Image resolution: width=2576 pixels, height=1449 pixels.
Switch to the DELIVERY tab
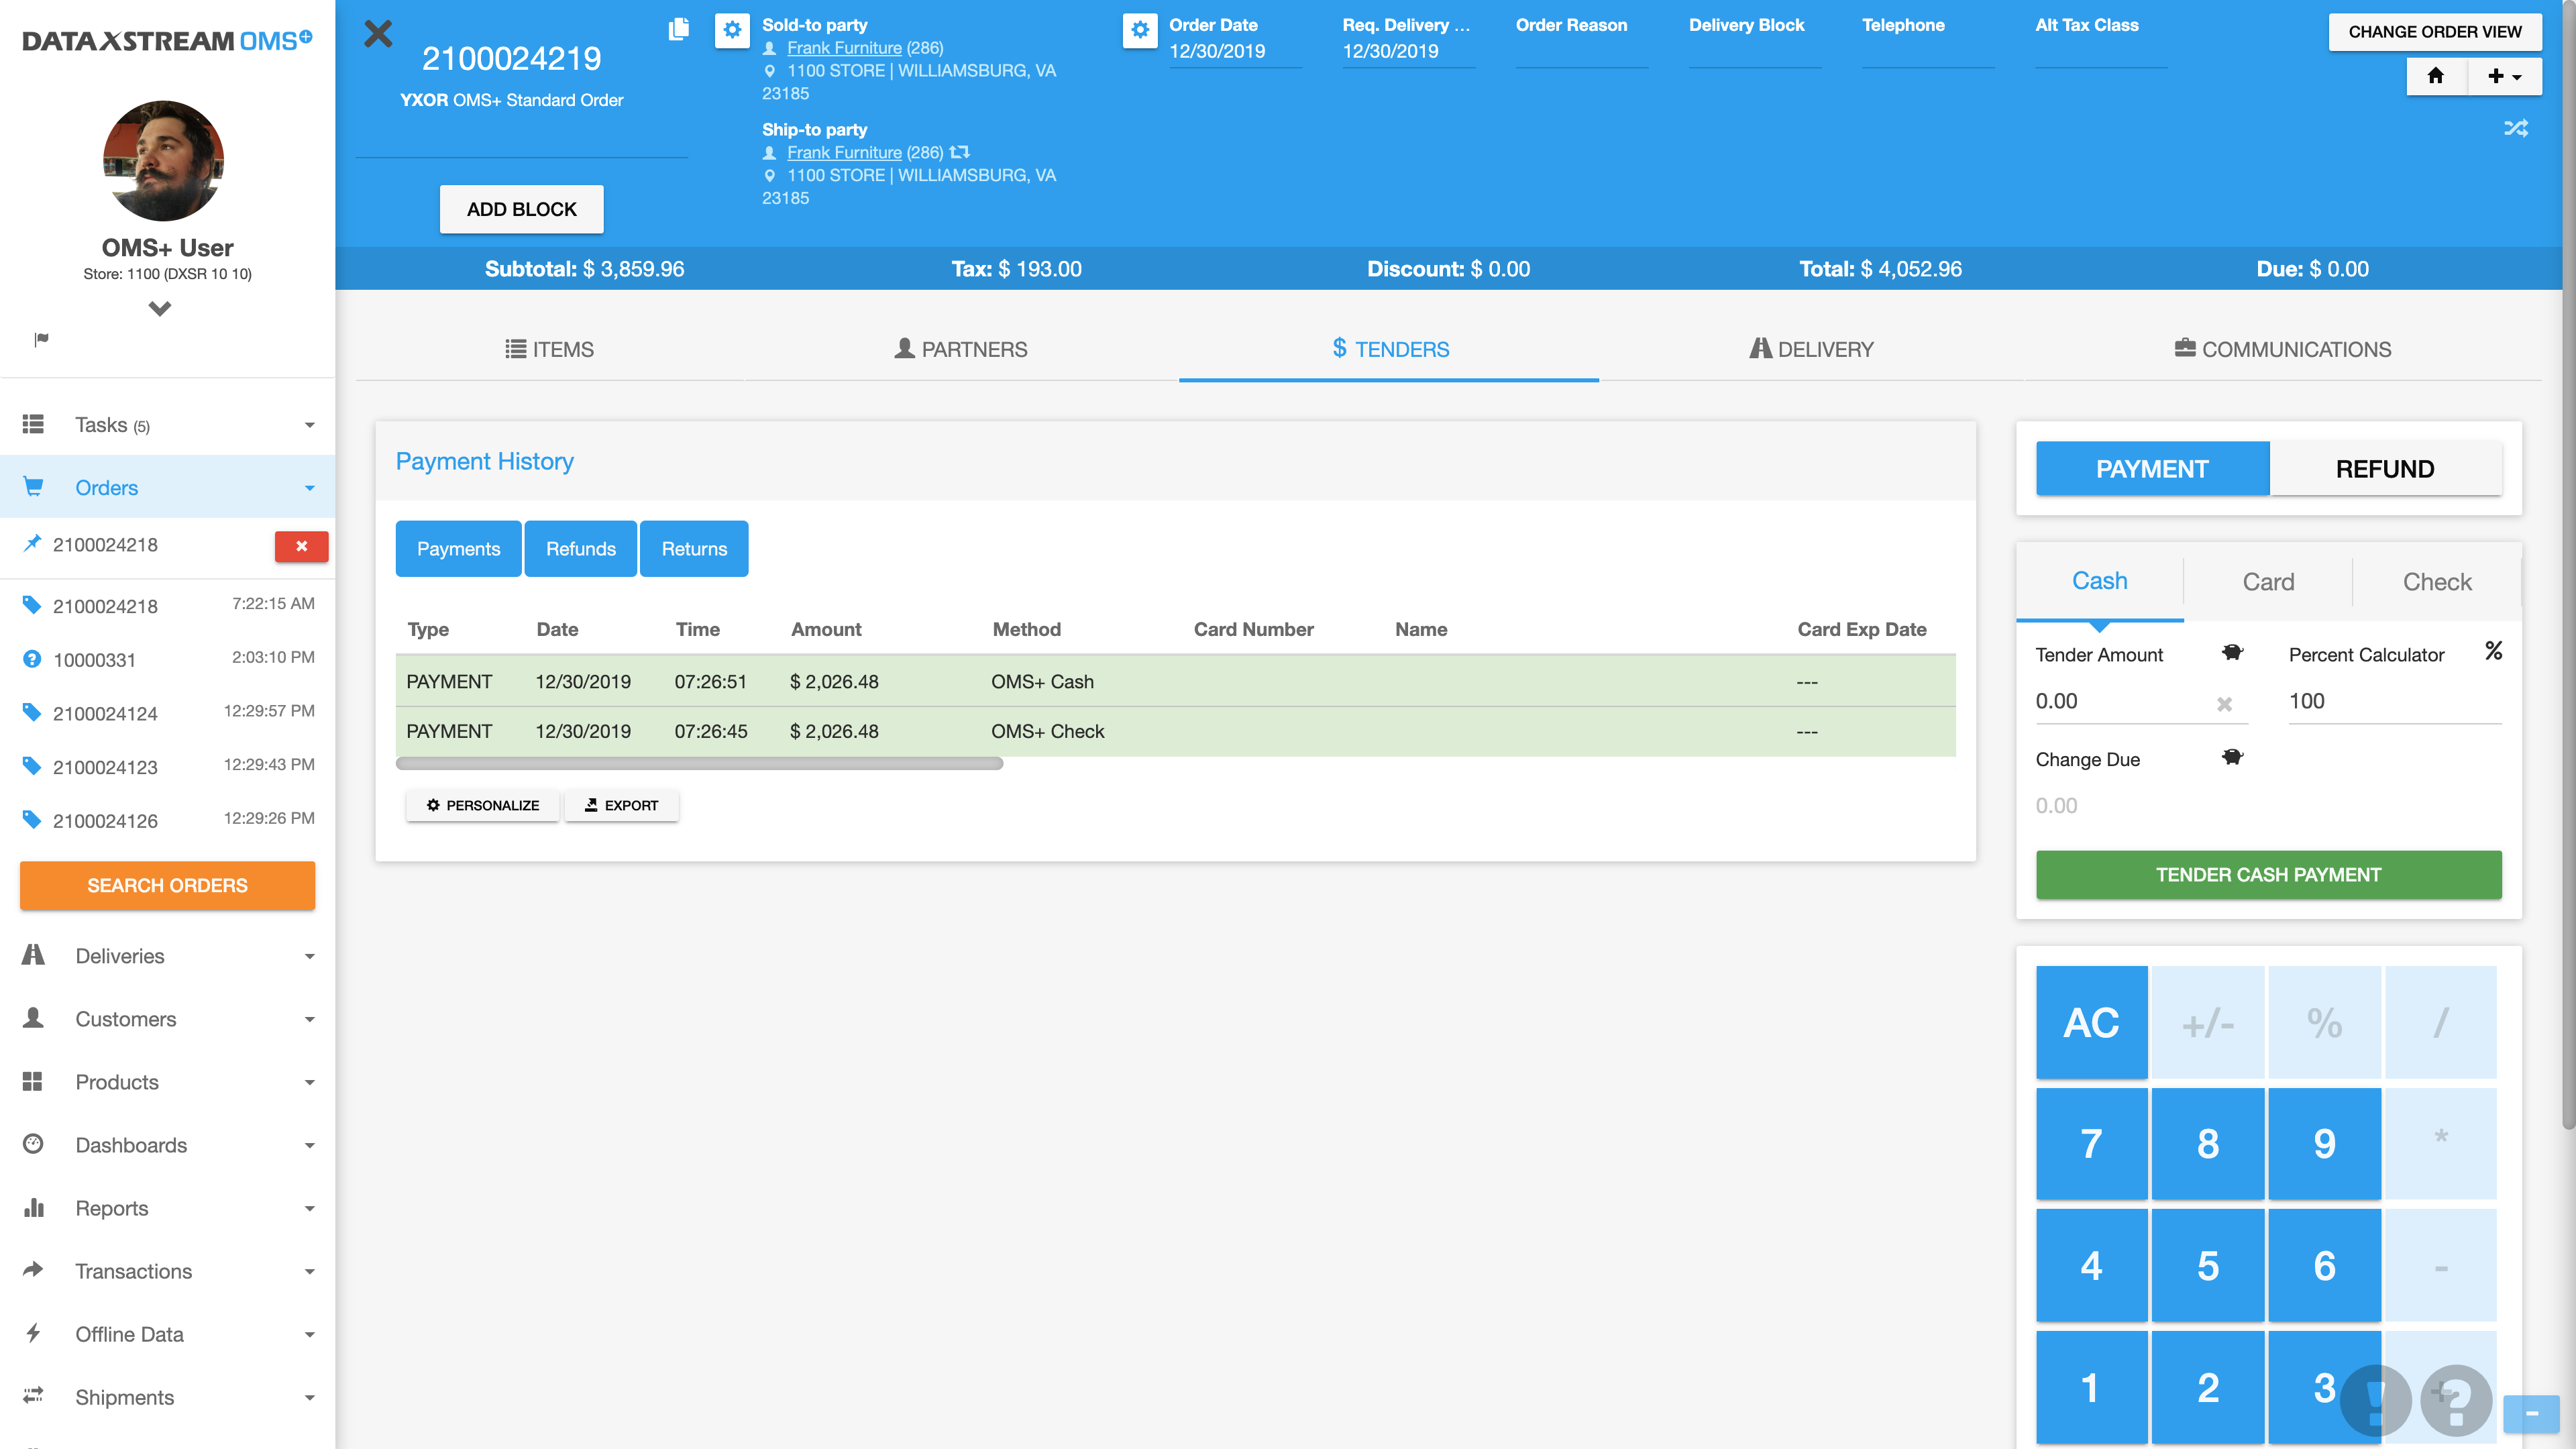tap(1811, 349)
